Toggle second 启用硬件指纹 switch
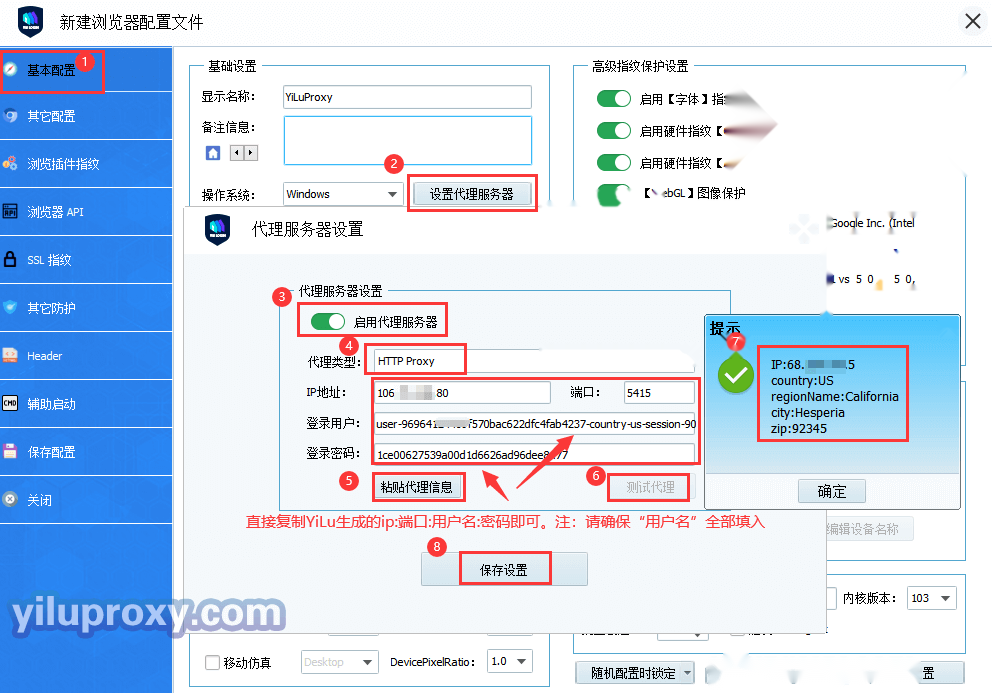 (614, 163)
